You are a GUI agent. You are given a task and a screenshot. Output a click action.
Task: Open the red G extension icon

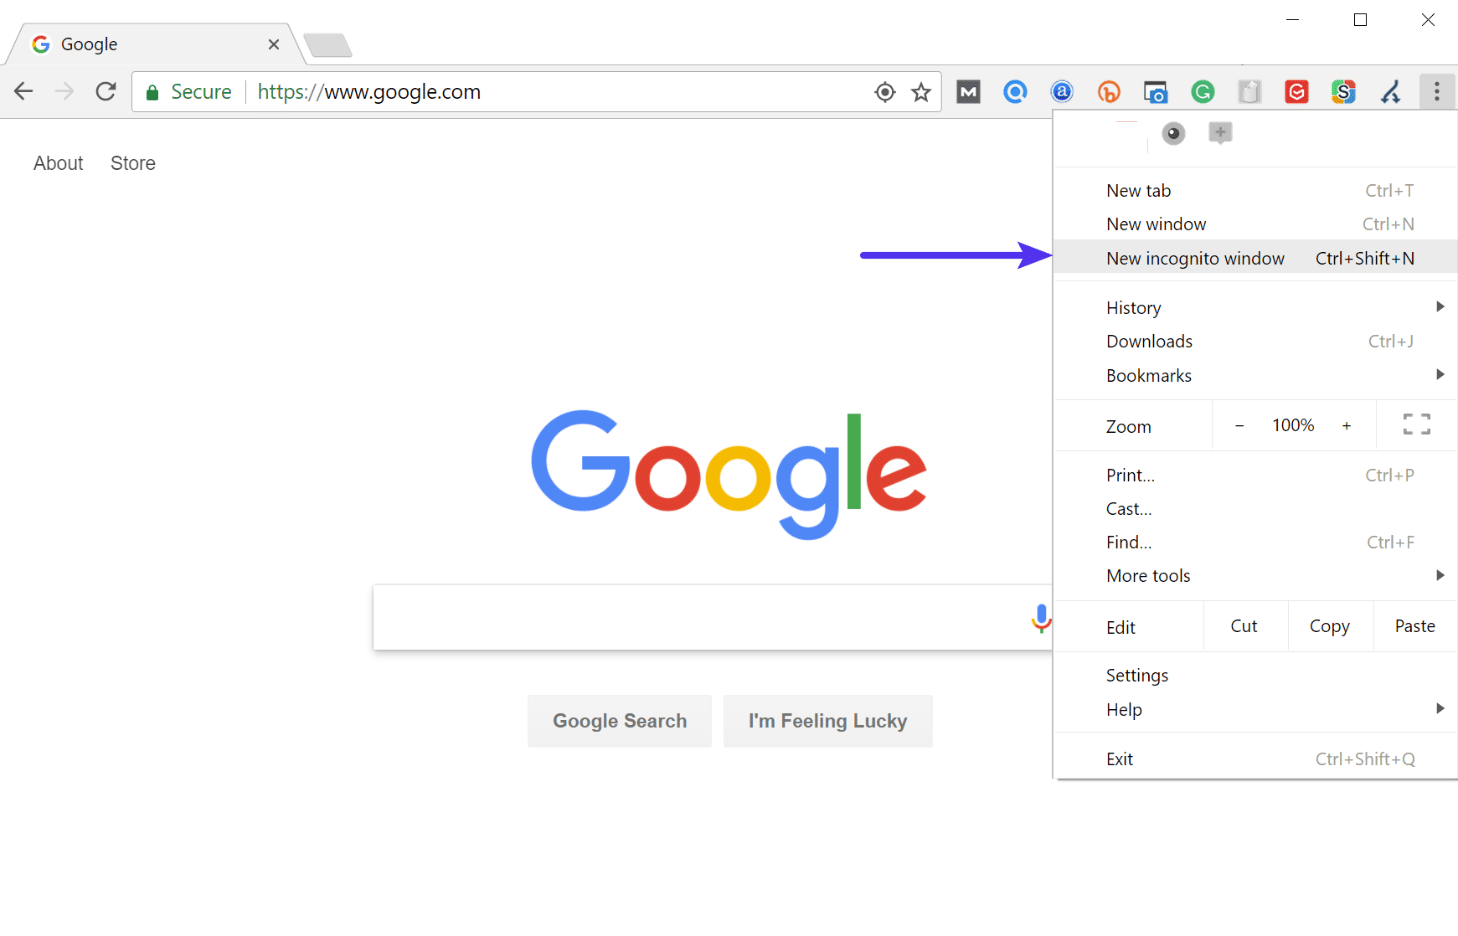tap(1297, 92)
